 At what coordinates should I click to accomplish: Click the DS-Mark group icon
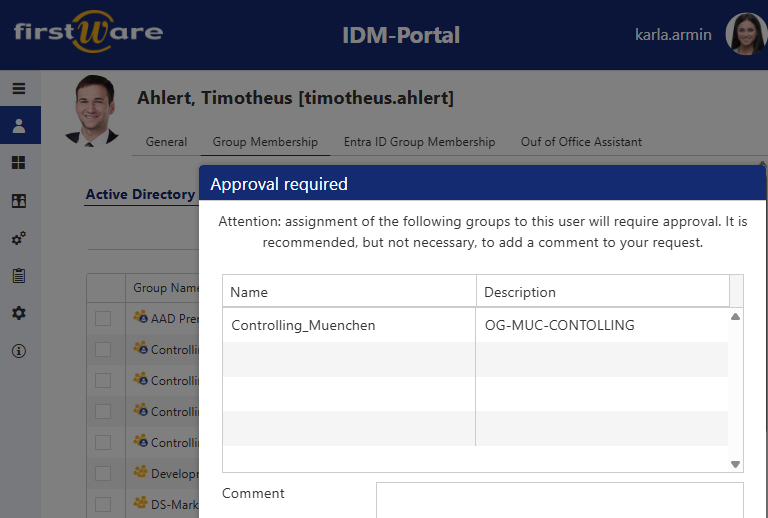click(x=141, y=502)
